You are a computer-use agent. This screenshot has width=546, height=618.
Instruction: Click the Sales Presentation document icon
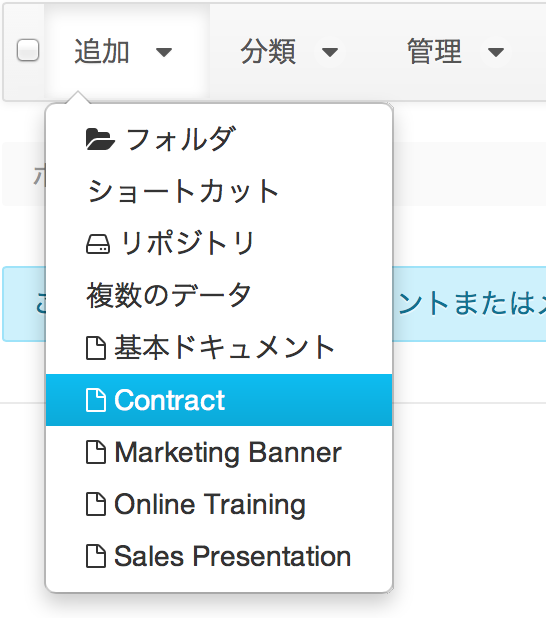pyautogui.click(x=96, y=556)
